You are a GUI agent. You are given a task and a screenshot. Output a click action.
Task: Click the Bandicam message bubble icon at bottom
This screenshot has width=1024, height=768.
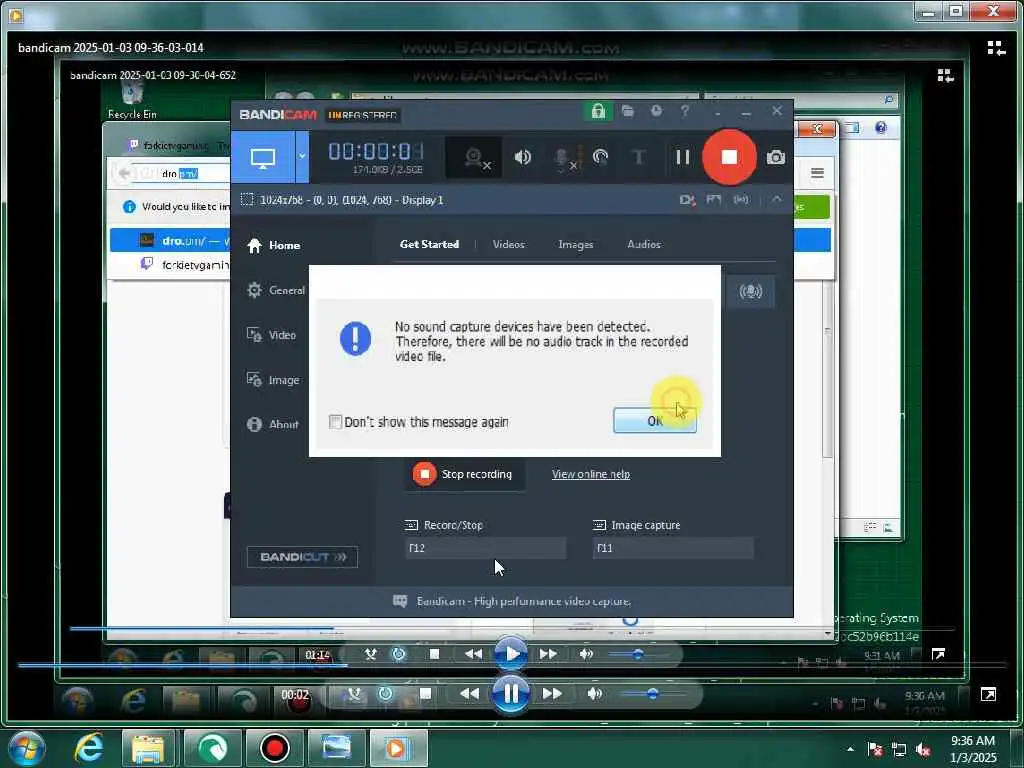click(x=400, y=601)
